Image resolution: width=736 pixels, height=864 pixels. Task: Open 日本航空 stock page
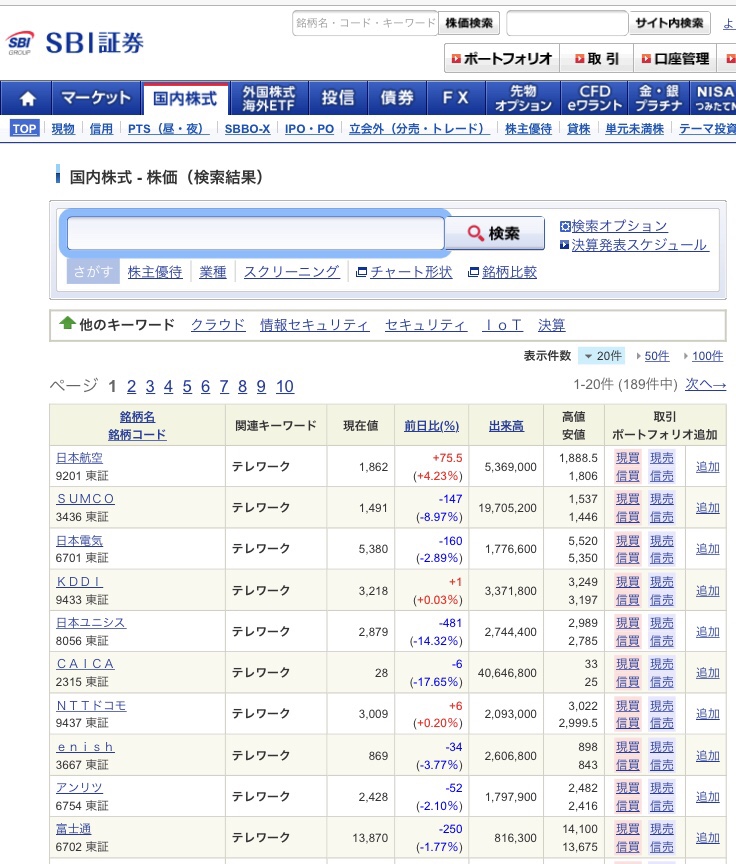click(x=79, y=457)
